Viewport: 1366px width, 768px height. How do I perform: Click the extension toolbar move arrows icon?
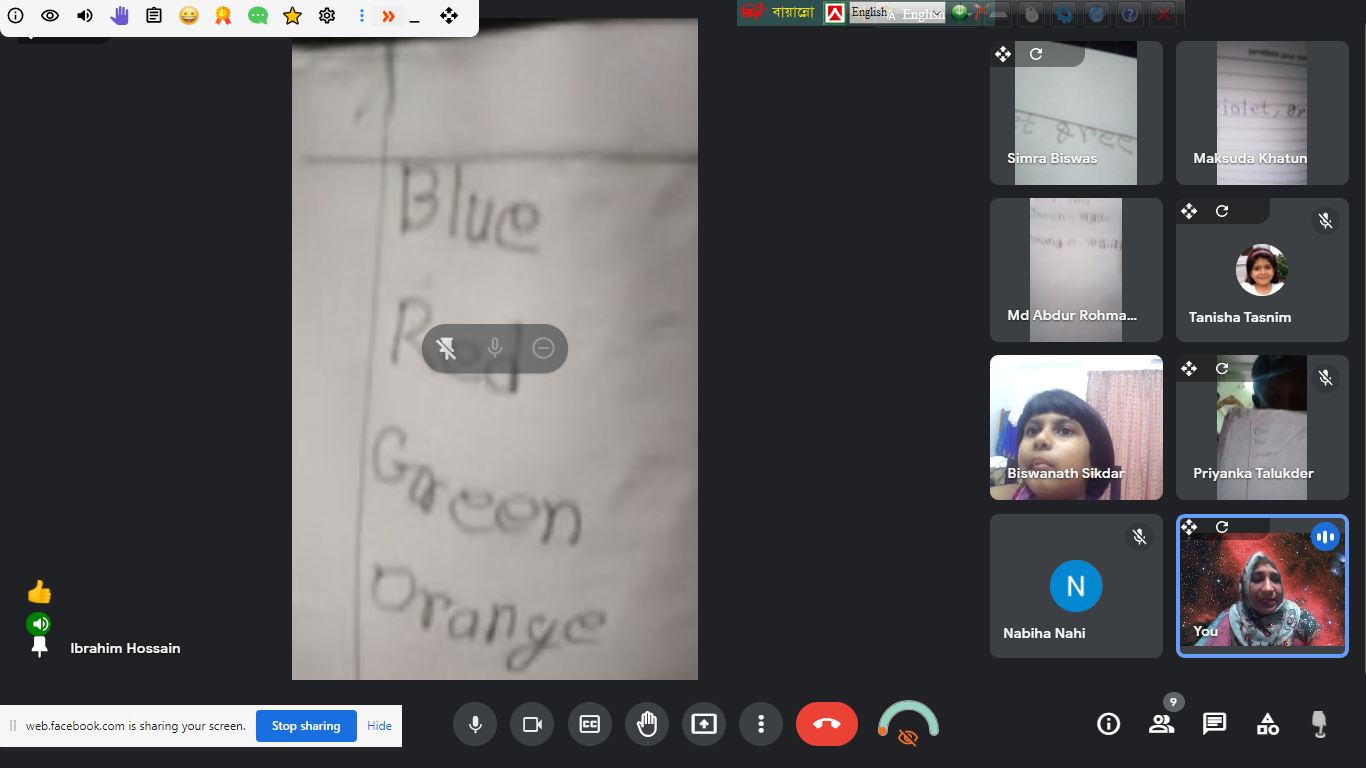coord(449,16)
